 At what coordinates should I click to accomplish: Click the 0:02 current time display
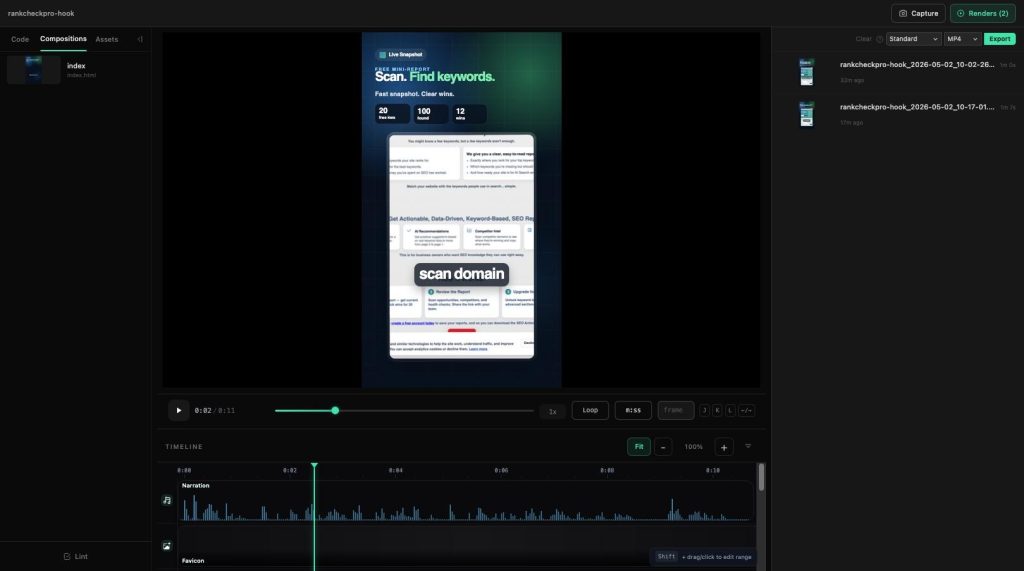point(202,411)
